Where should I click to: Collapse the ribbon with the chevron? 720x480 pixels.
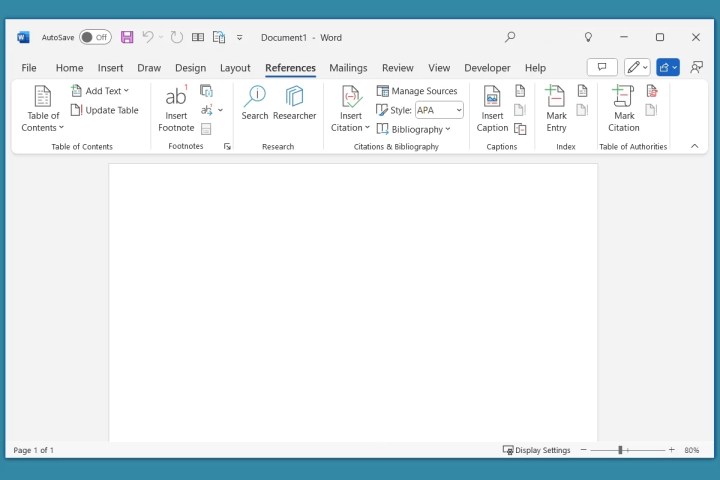pos(695,146)
